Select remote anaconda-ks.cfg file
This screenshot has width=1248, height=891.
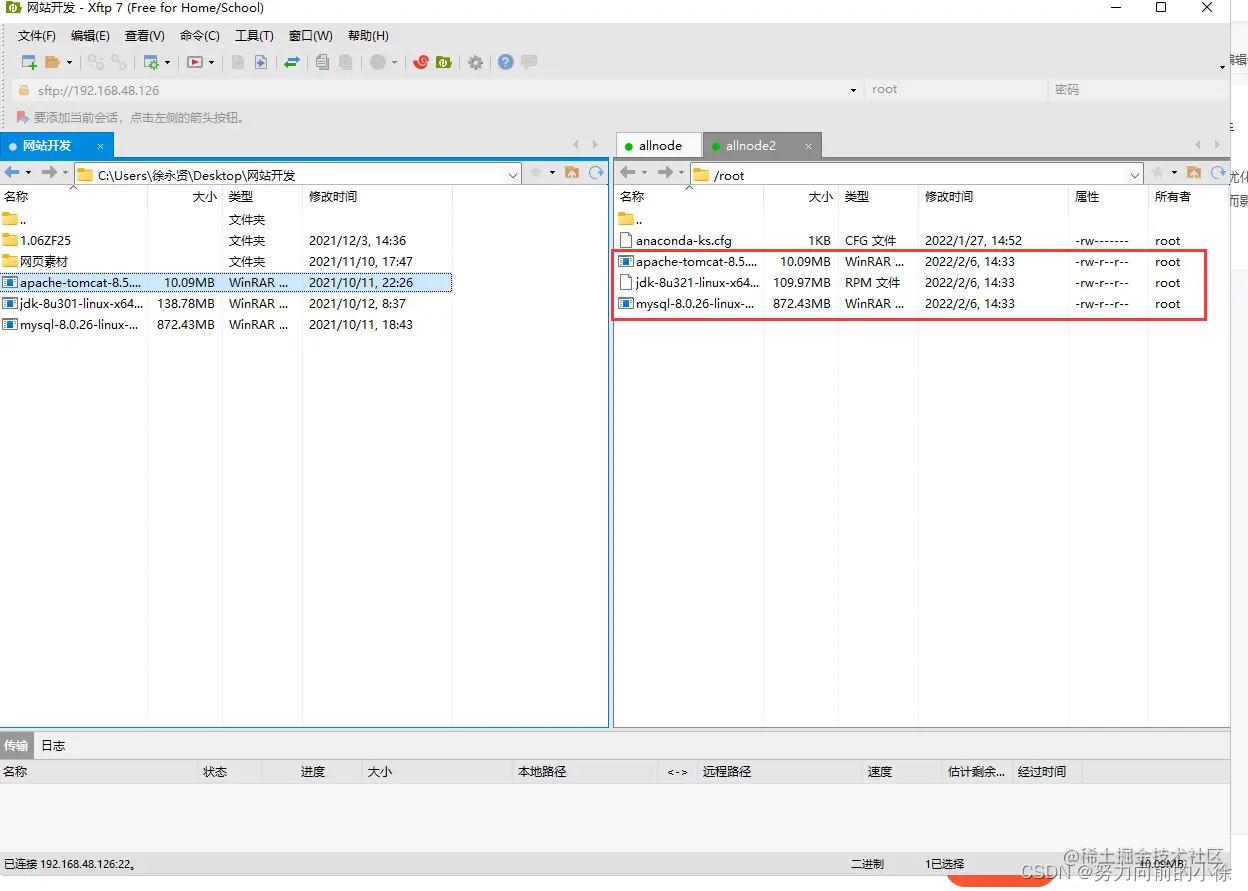point(922,241)
